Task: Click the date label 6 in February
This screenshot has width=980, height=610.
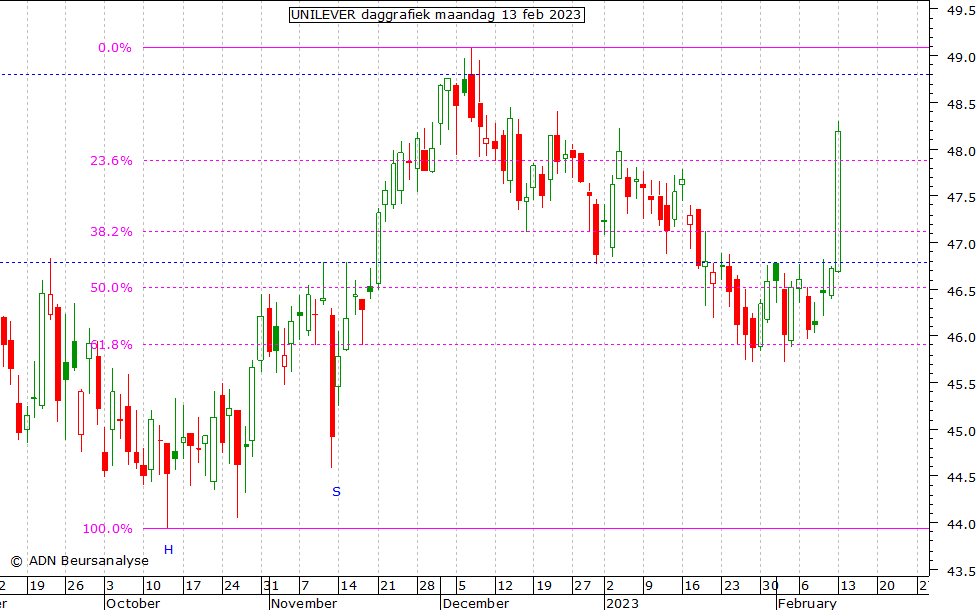Action: (805, 586)
